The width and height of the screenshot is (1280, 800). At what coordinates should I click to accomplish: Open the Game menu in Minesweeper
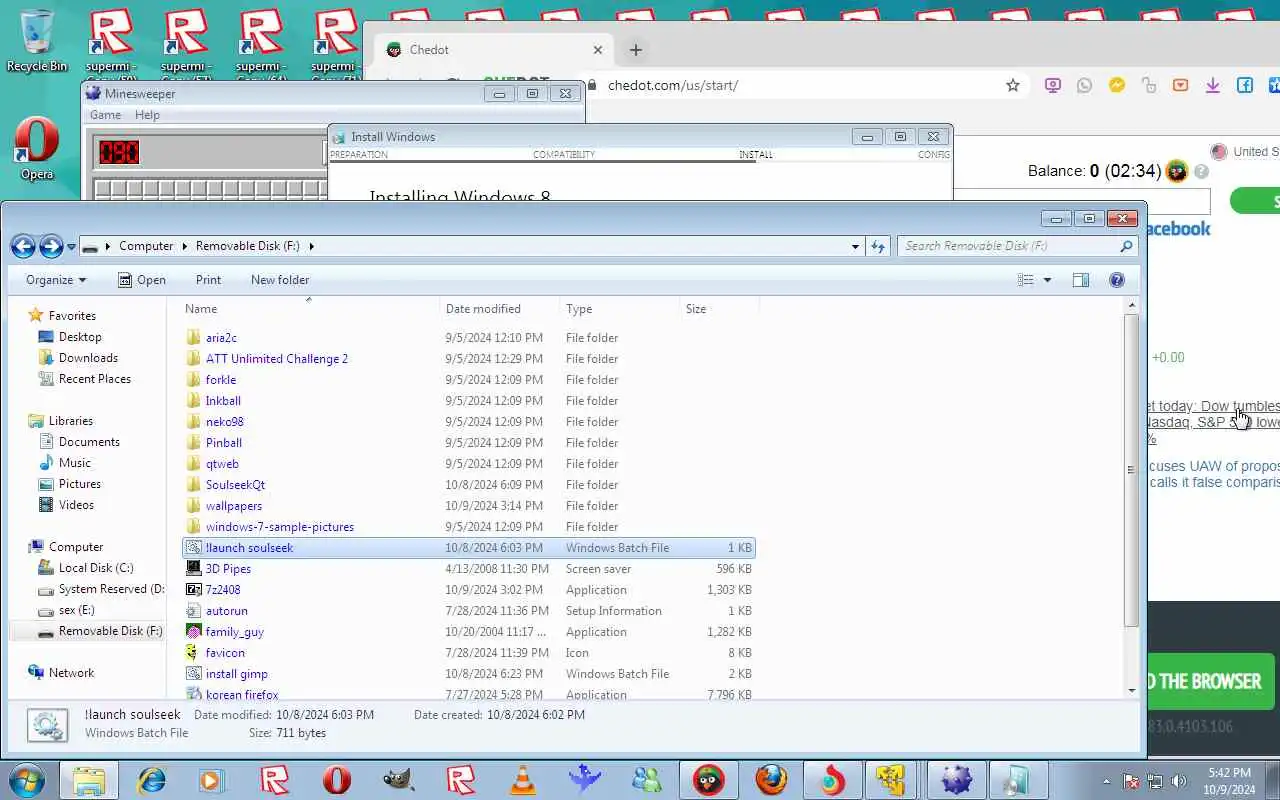pyautogui.click(x=105, y=115)
